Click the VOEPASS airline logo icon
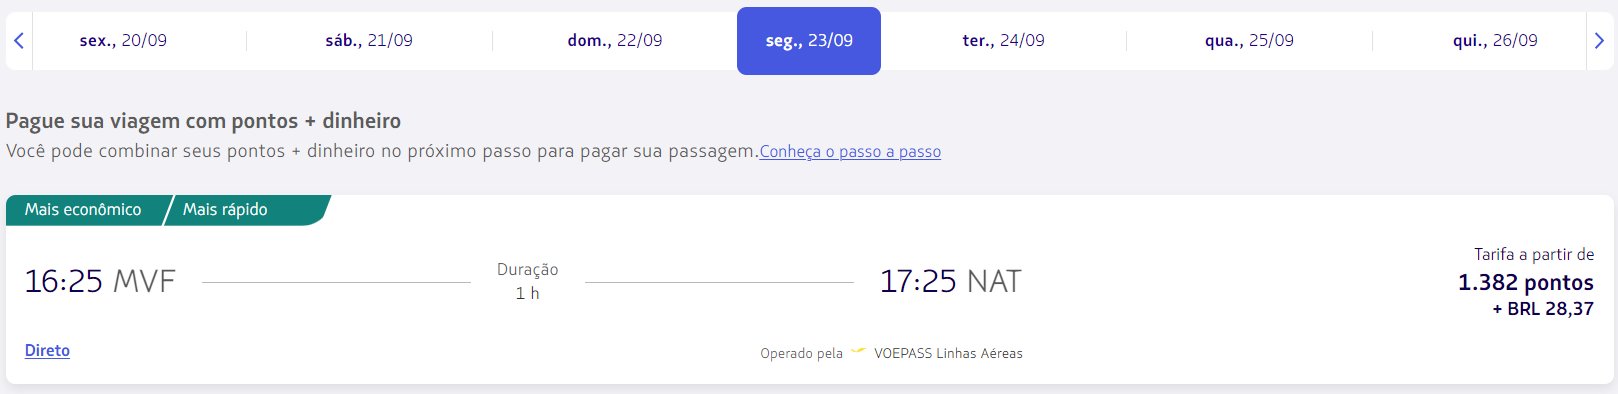Image resolution: width=1618 pixels, height=394 pixels. coord(858,352)
